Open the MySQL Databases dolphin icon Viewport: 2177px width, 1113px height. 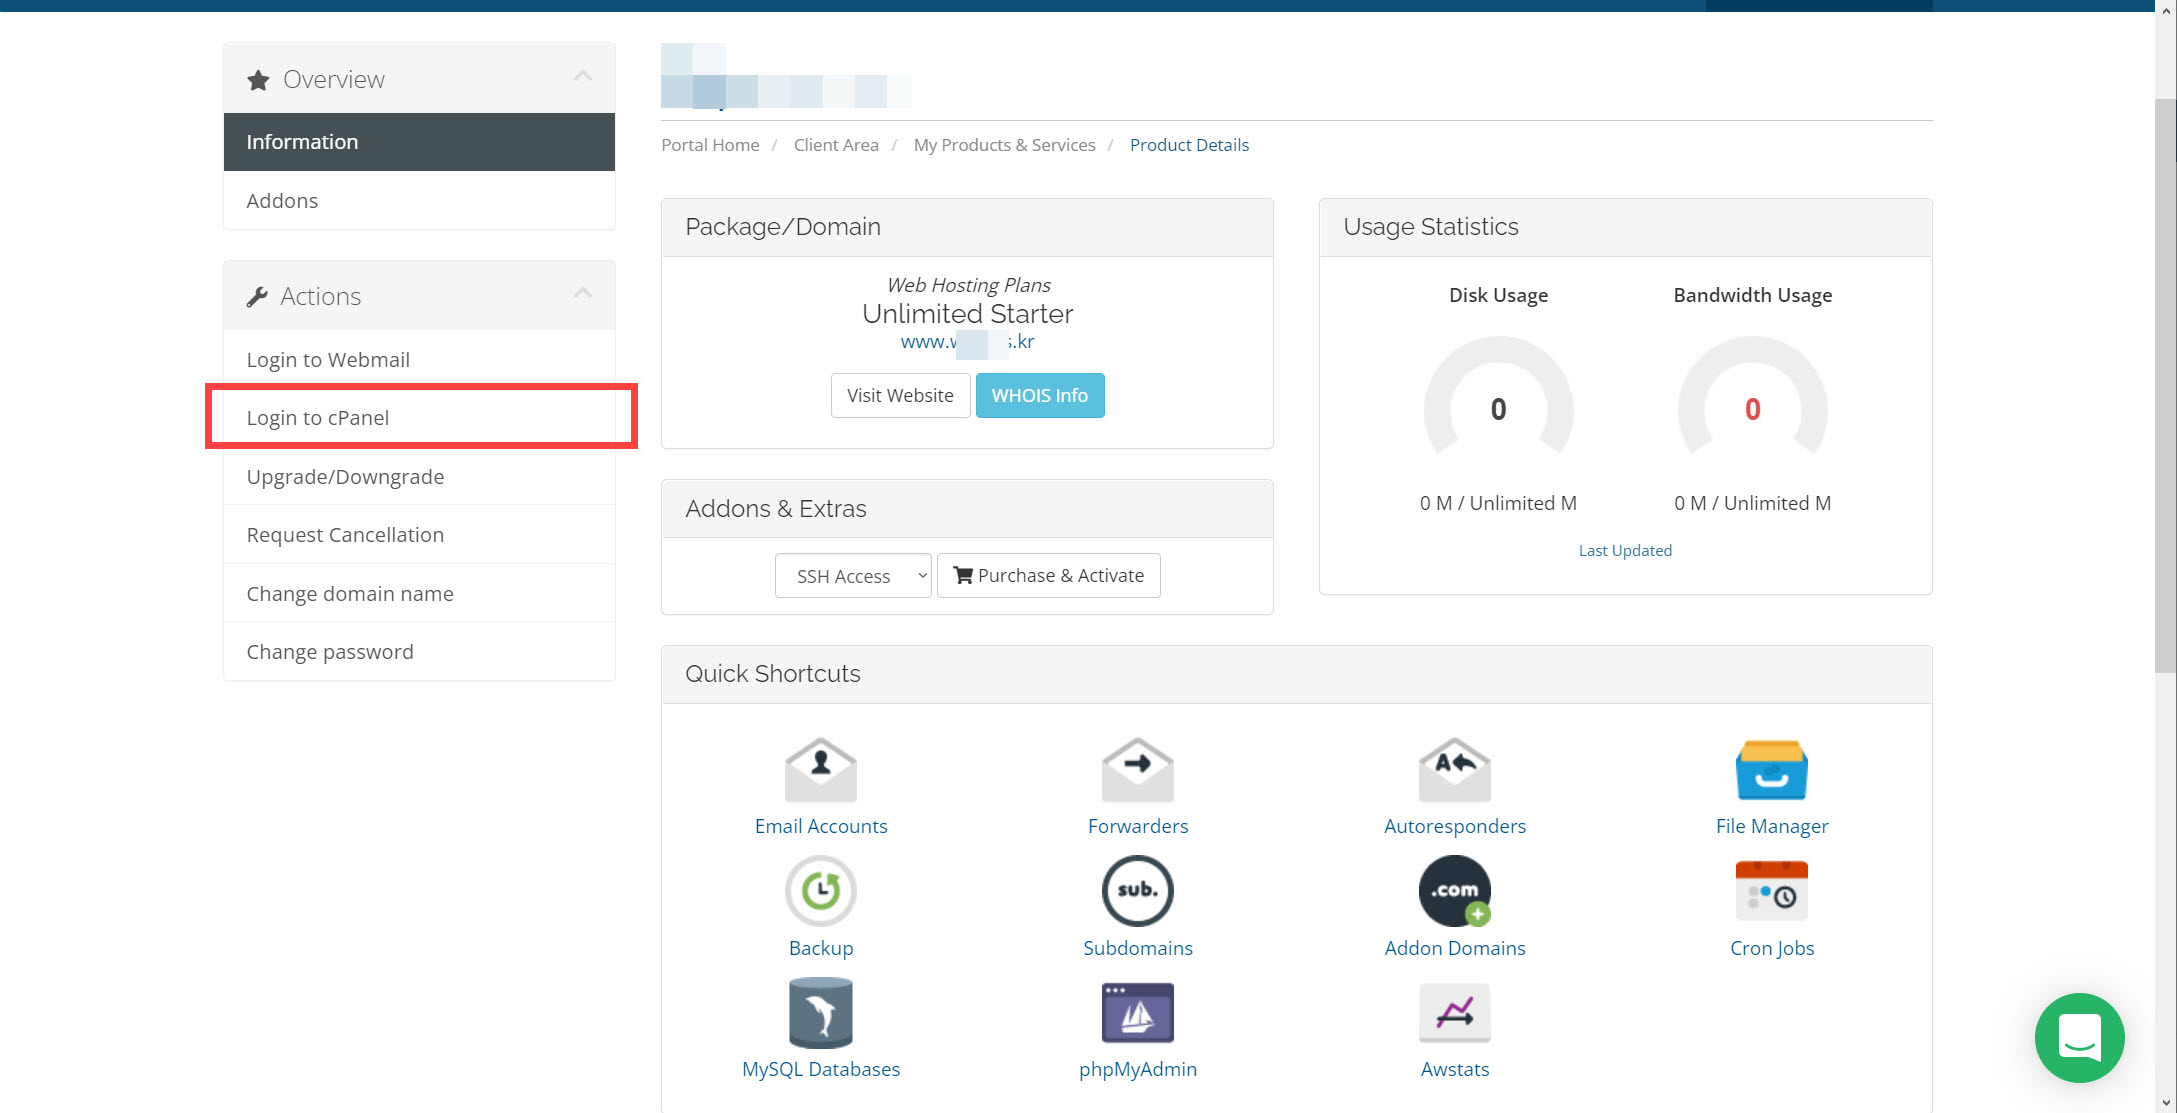pos(820,1012)
